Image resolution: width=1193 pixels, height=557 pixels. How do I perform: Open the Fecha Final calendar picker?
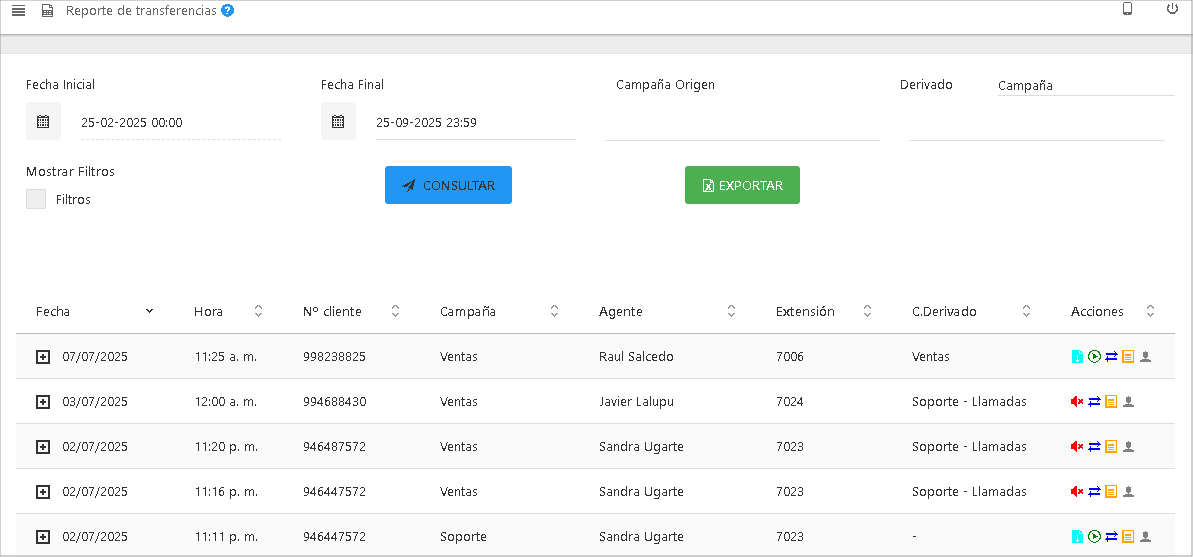(339, 122)
